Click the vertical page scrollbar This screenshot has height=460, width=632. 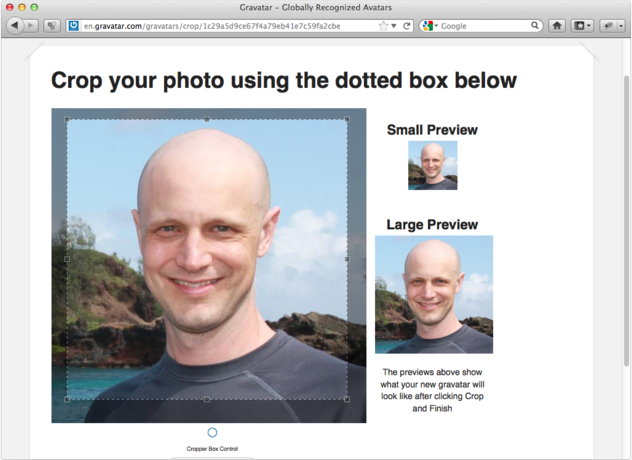[x=626, y=200]
